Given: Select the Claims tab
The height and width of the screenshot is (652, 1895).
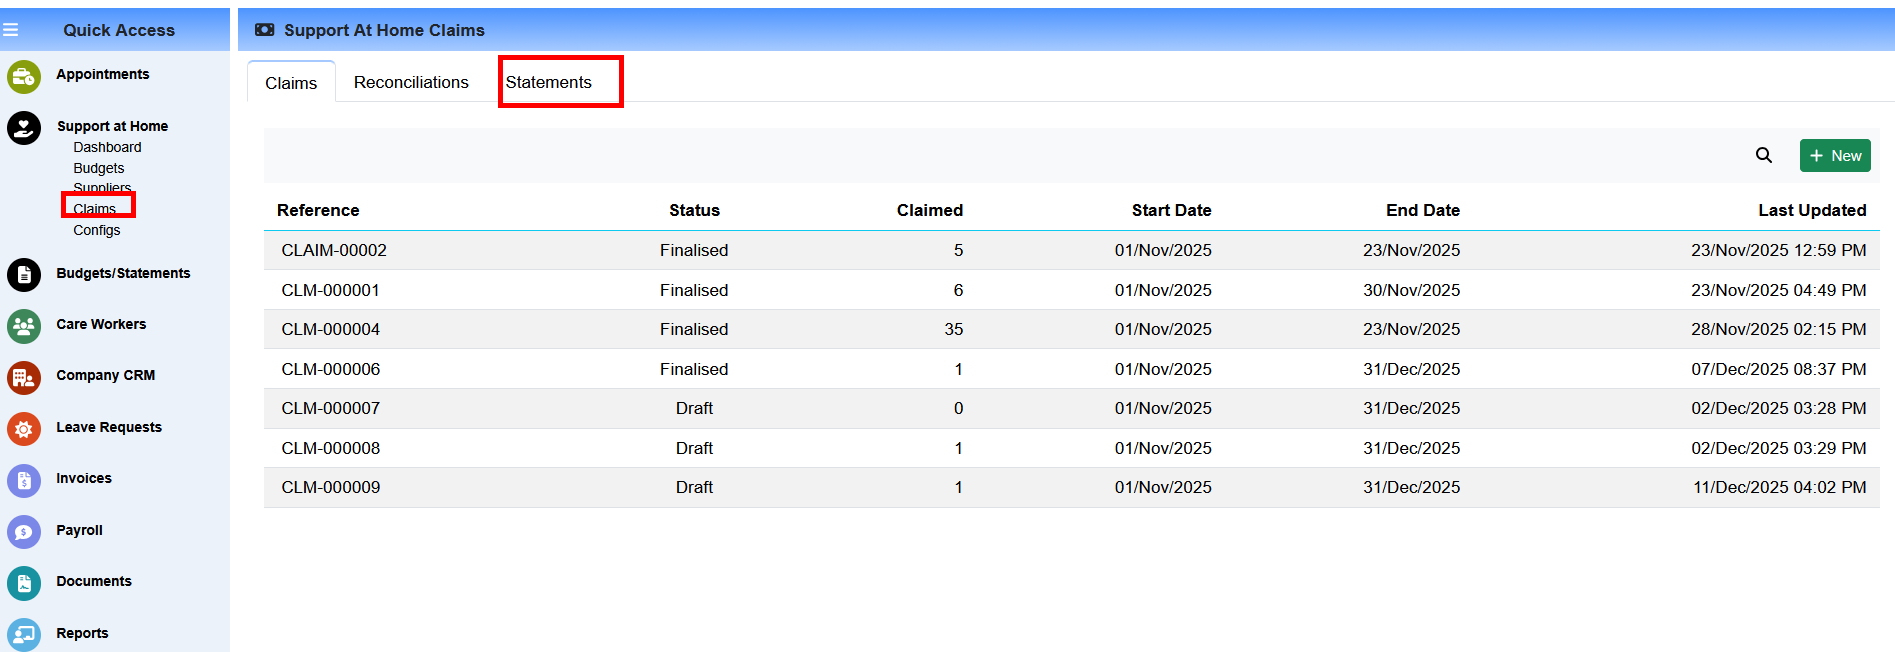Looking at the screenshot, I should 291,83.
